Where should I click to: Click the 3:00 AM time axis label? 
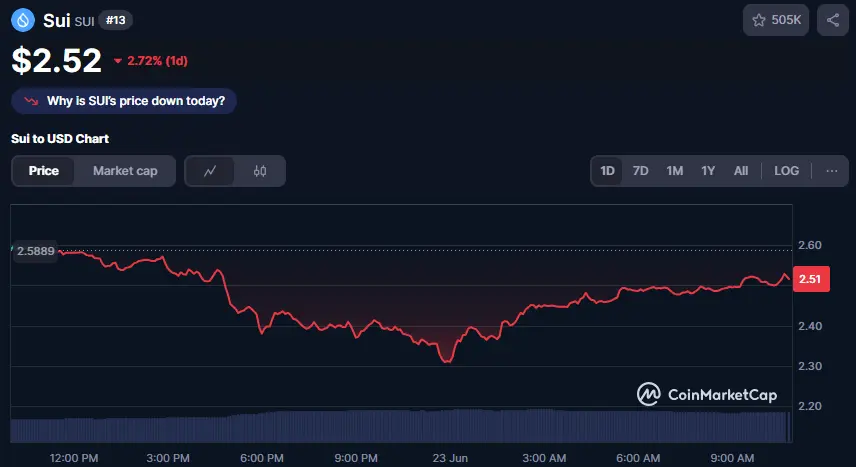coord(544,458)
